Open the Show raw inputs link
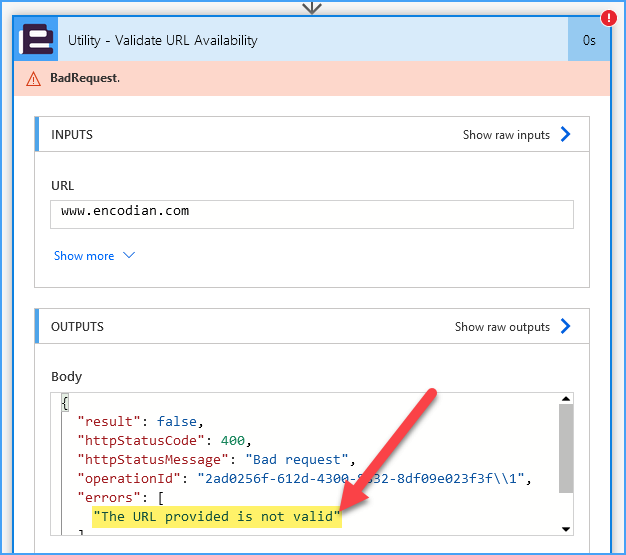626x555 pixels. pos(506,135)
